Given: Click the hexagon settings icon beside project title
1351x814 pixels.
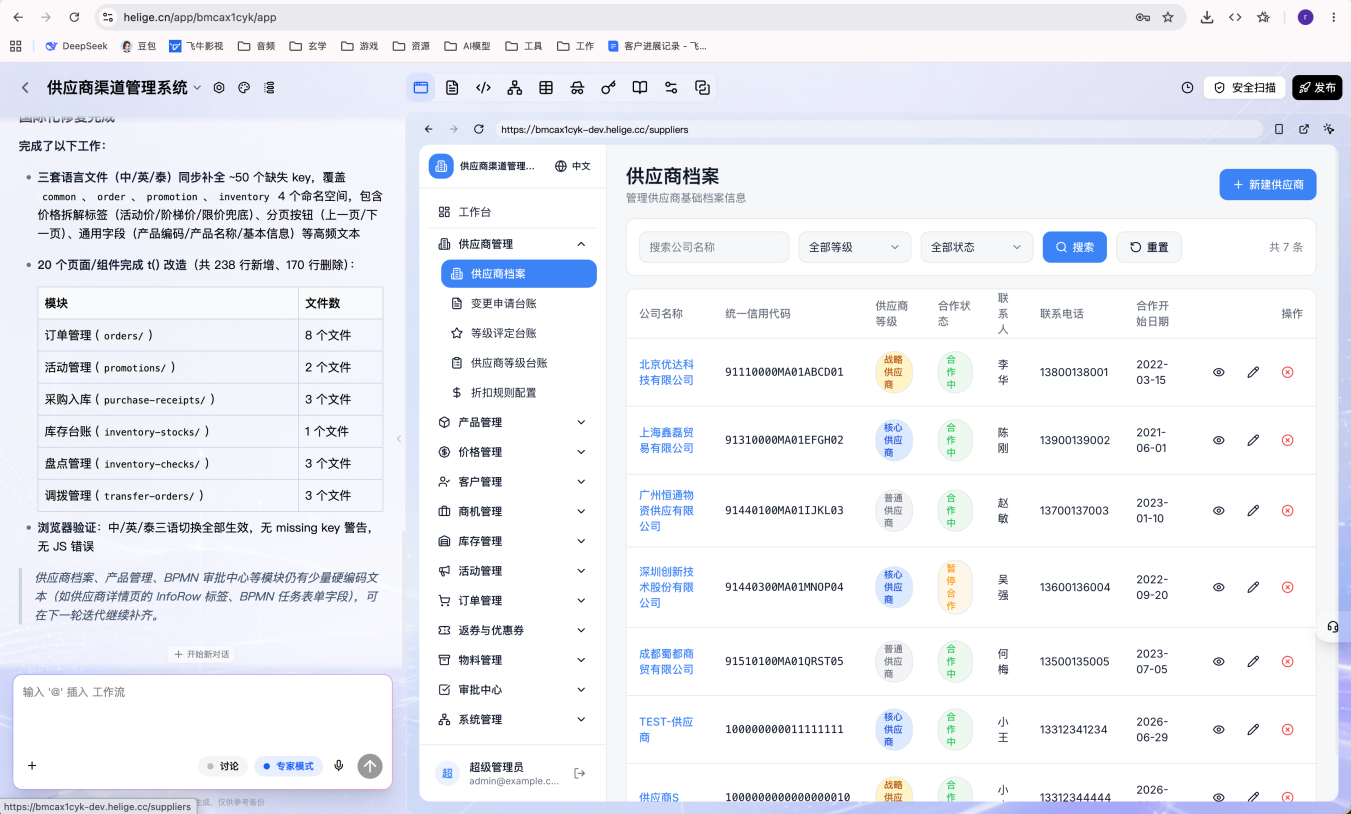Looking at the screenshot, I should pyautogui.click(x=219, y=88).
